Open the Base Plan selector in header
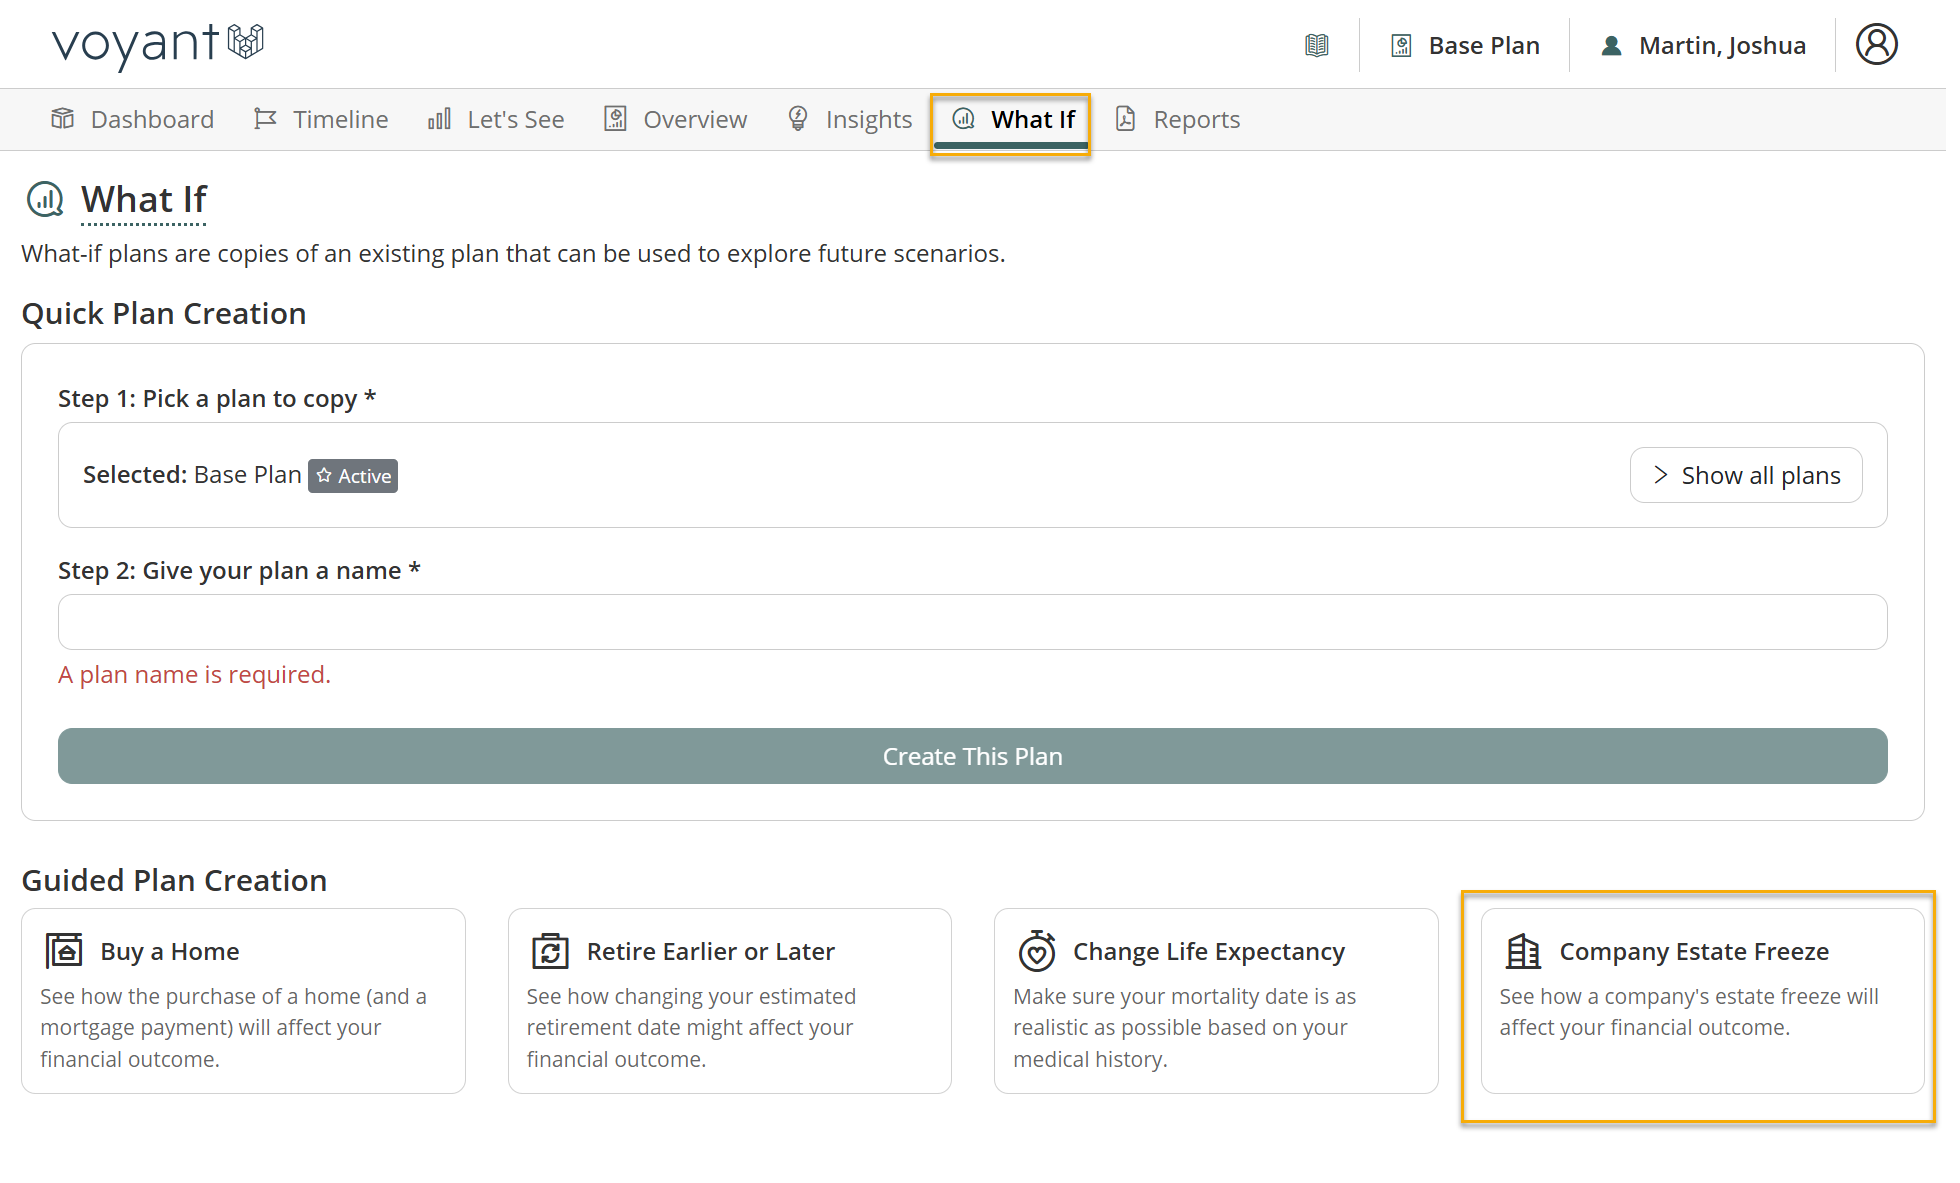This screenshot has height=1183, width=1960. (x=1465, y=46)
